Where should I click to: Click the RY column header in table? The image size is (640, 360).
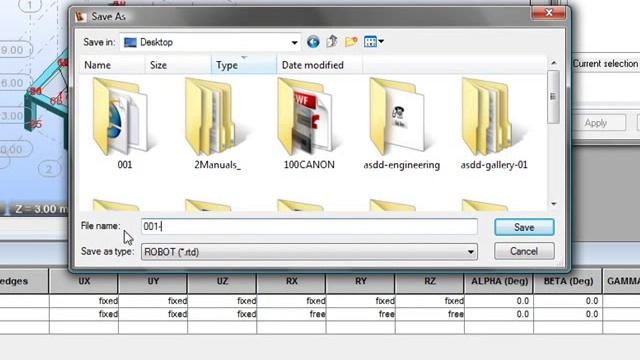pos(360,281)
